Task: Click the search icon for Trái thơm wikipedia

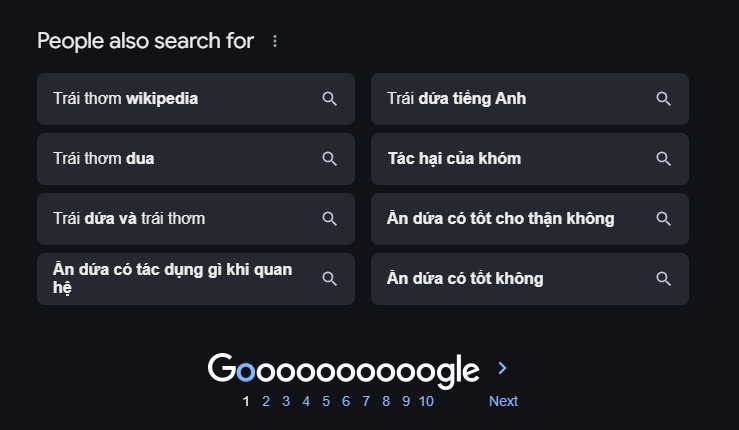Action: coord(330,99)
